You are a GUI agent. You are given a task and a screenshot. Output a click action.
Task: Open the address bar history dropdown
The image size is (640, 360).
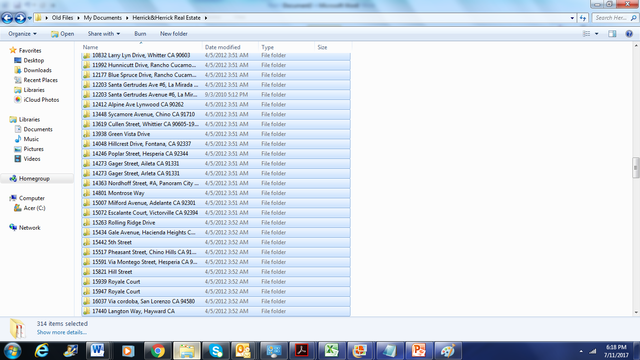[572, 18]
